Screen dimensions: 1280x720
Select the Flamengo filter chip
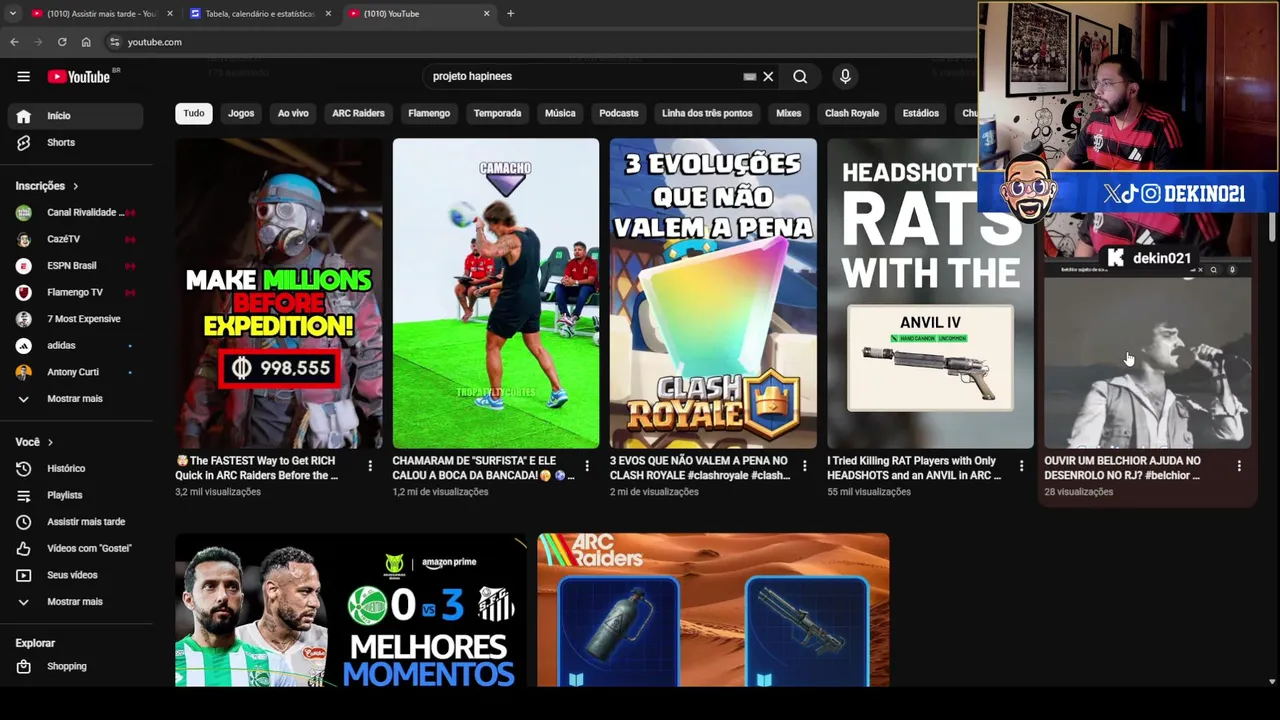point(429,113)
